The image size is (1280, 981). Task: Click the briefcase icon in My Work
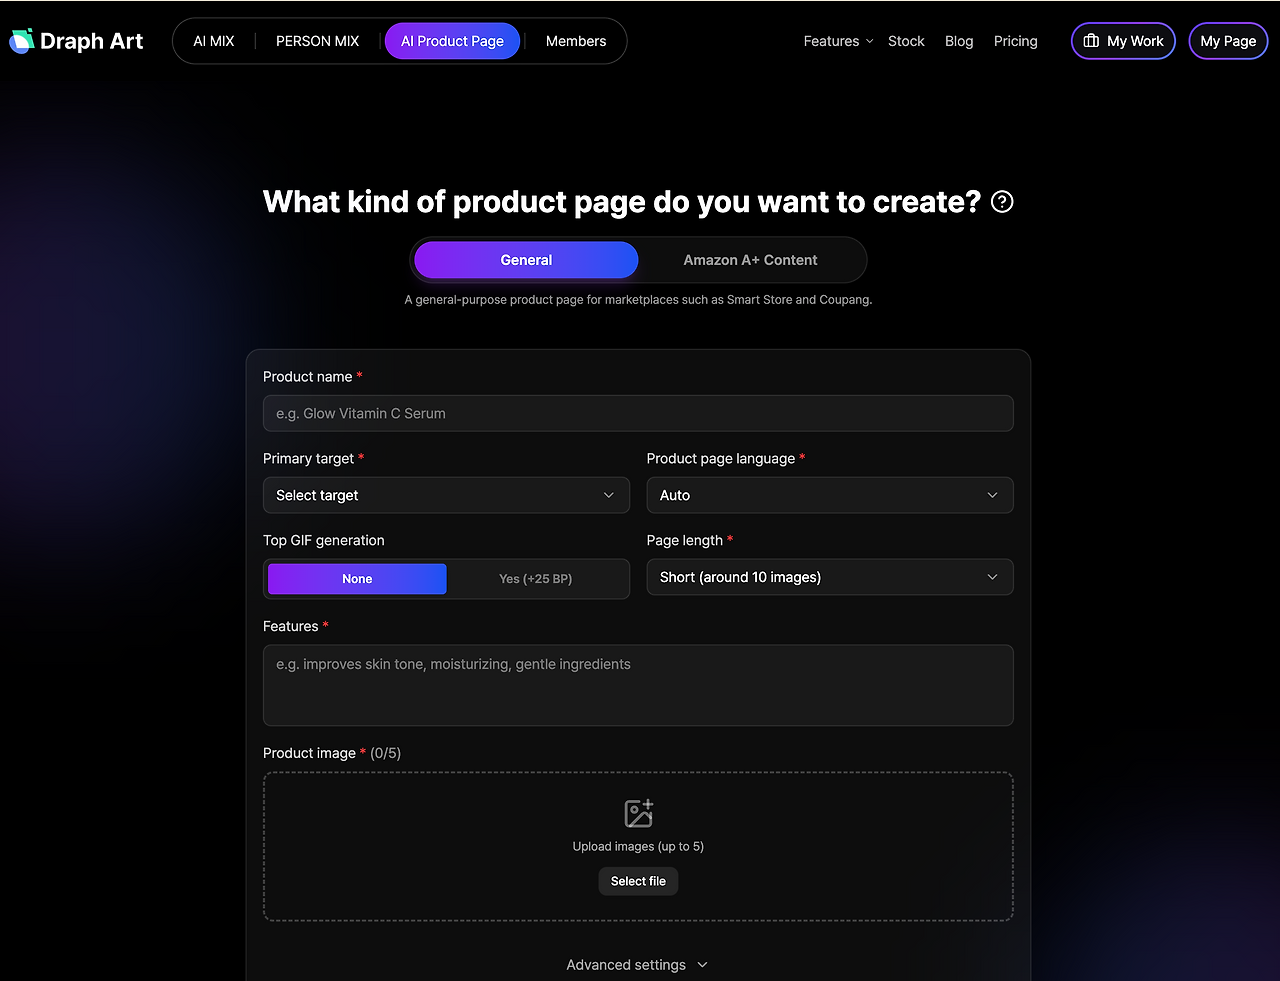click(1091, 41)
